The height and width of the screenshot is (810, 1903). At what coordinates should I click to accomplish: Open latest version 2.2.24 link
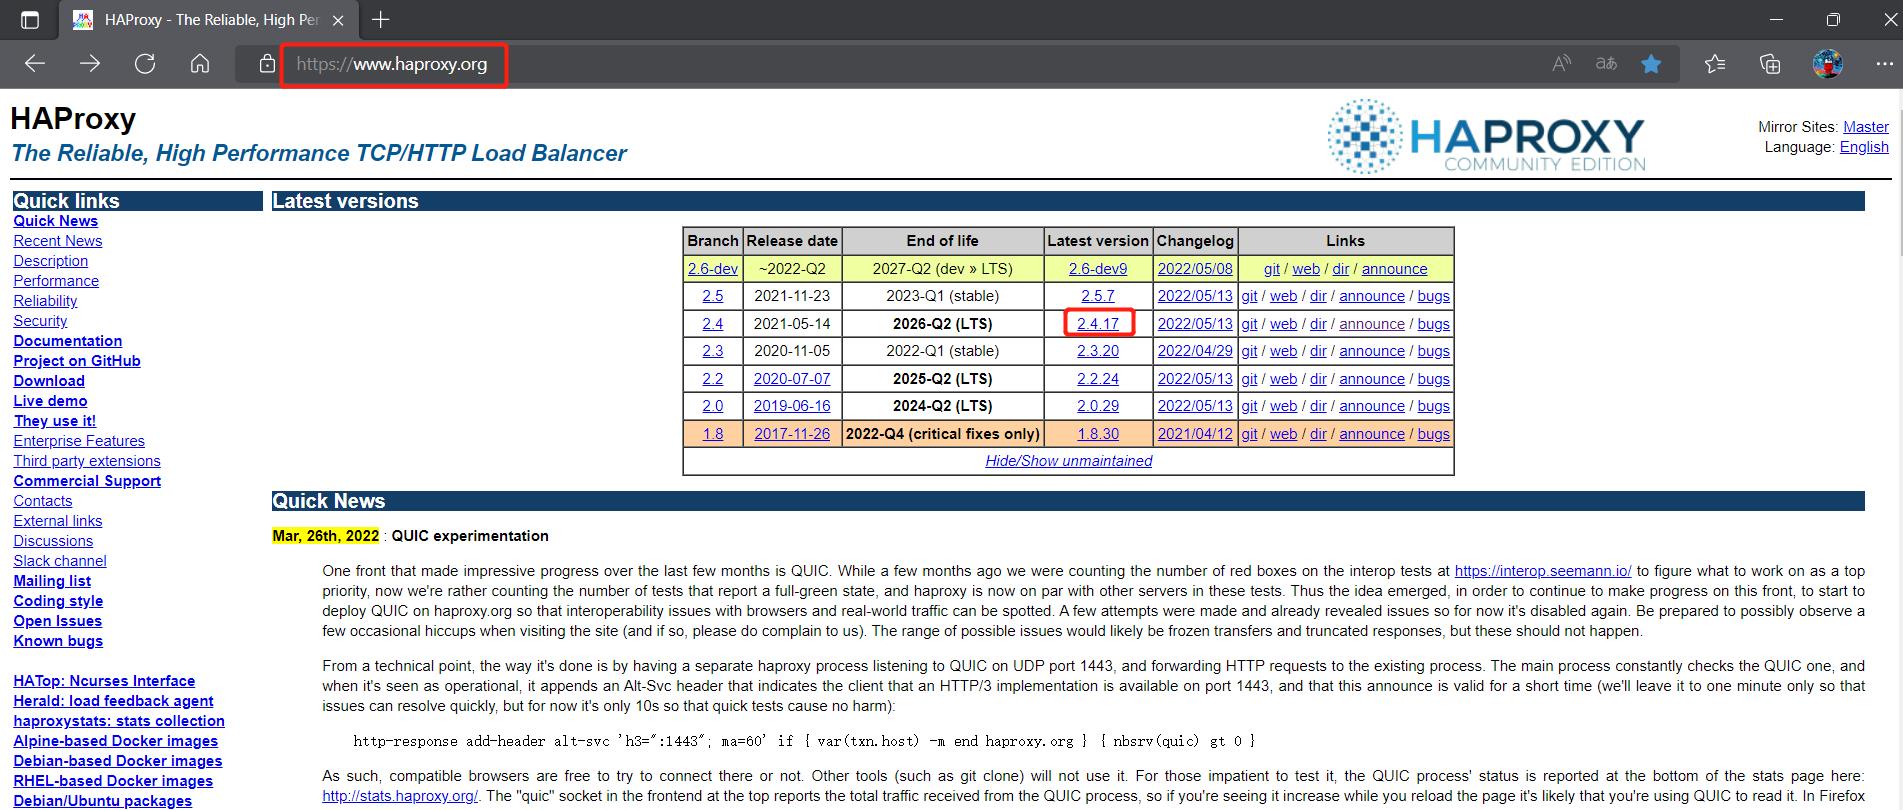coord(1098,379)
